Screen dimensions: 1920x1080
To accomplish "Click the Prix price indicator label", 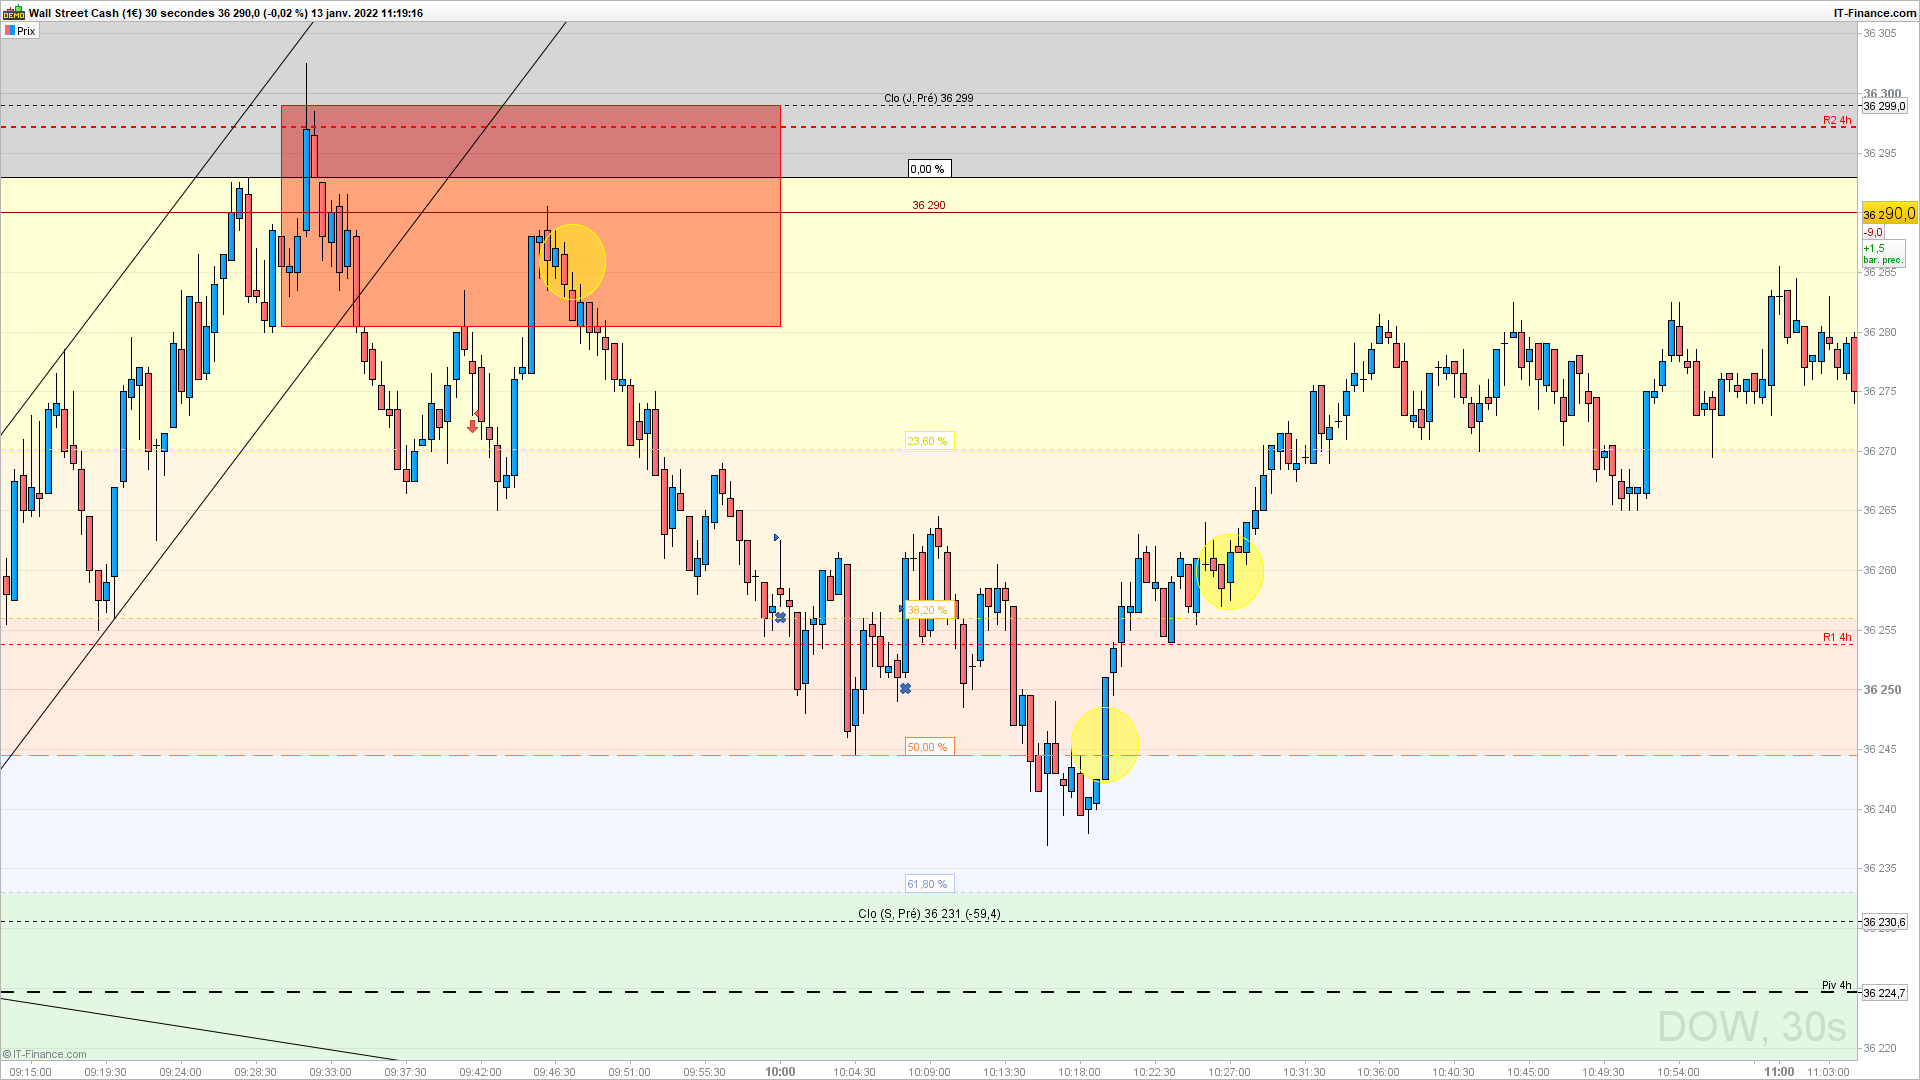I will (20, 31).
